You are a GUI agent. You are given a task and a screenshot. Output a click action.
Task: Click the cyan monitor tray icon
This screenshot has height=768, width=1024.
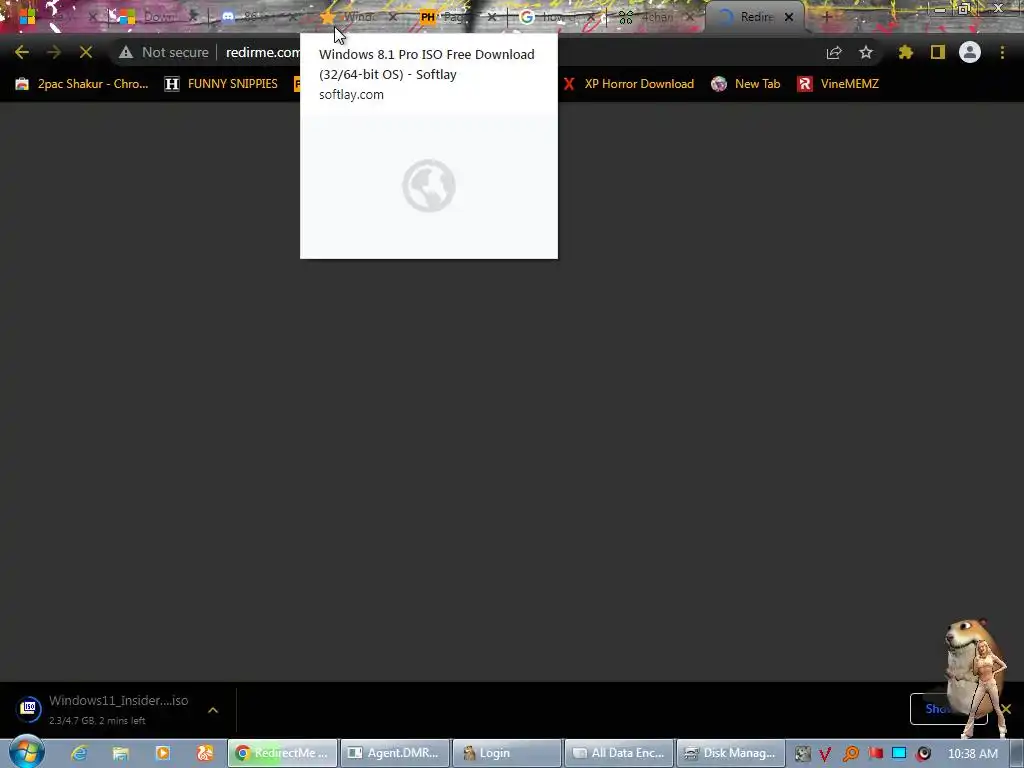tap(899, 754)
